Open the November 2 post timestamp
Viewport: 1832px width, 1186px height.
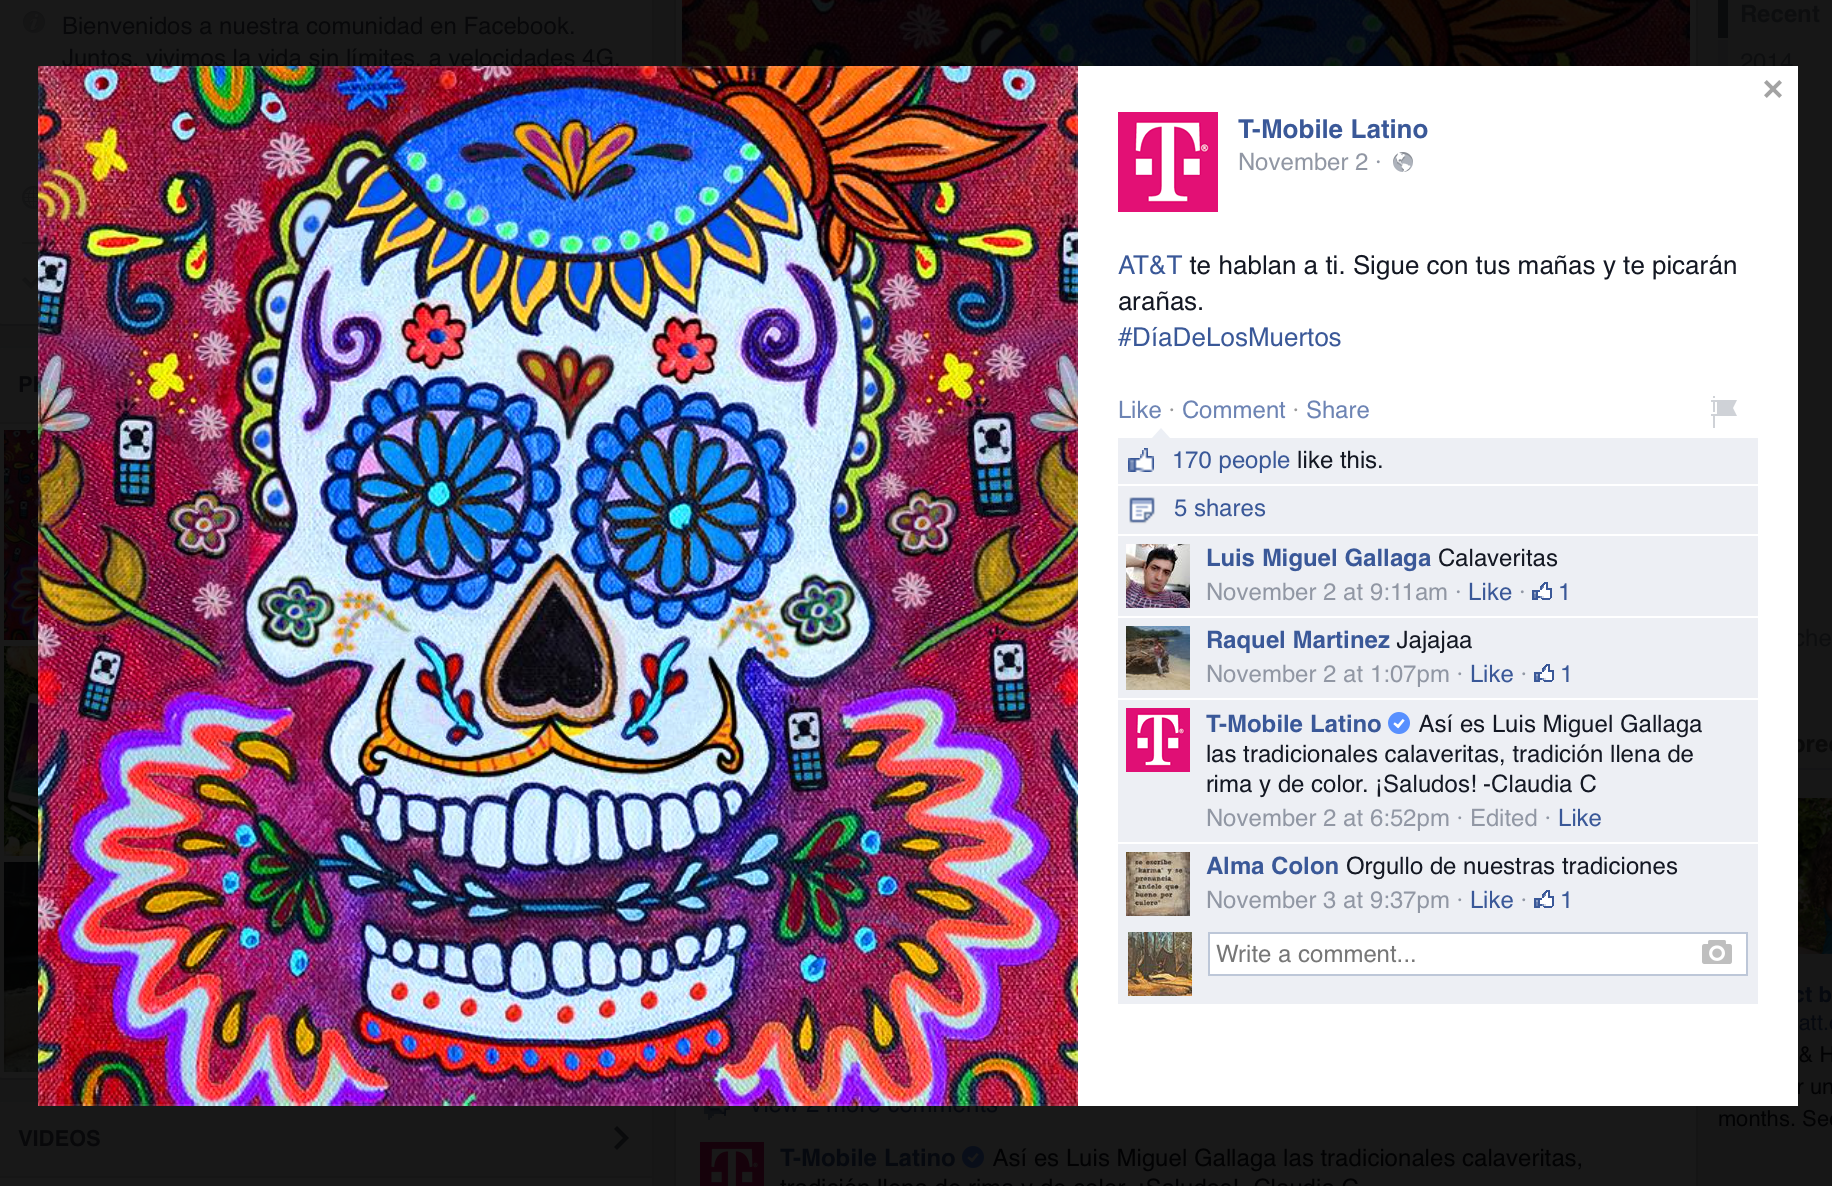point(1303,162)
